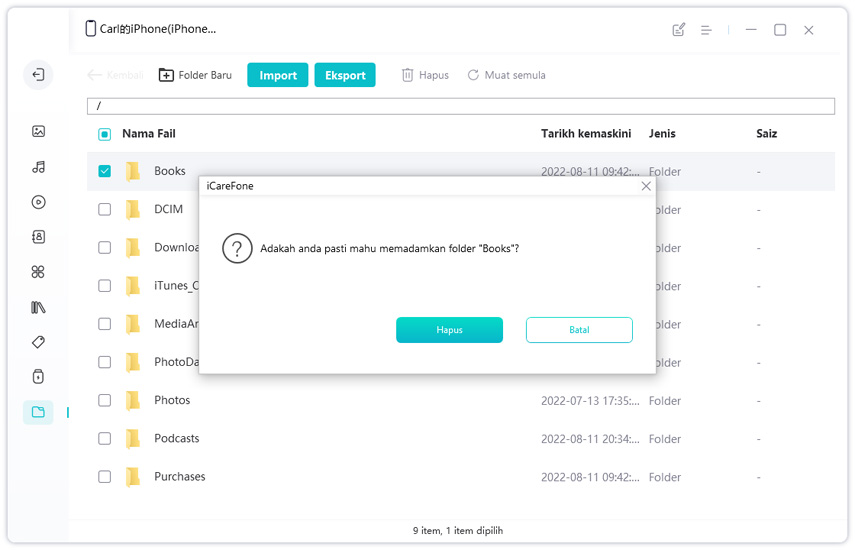Open the Bookmarks tag icon in sidebar
The height and width of the screenshot is (550, 855).
click(x=38, y=342)
